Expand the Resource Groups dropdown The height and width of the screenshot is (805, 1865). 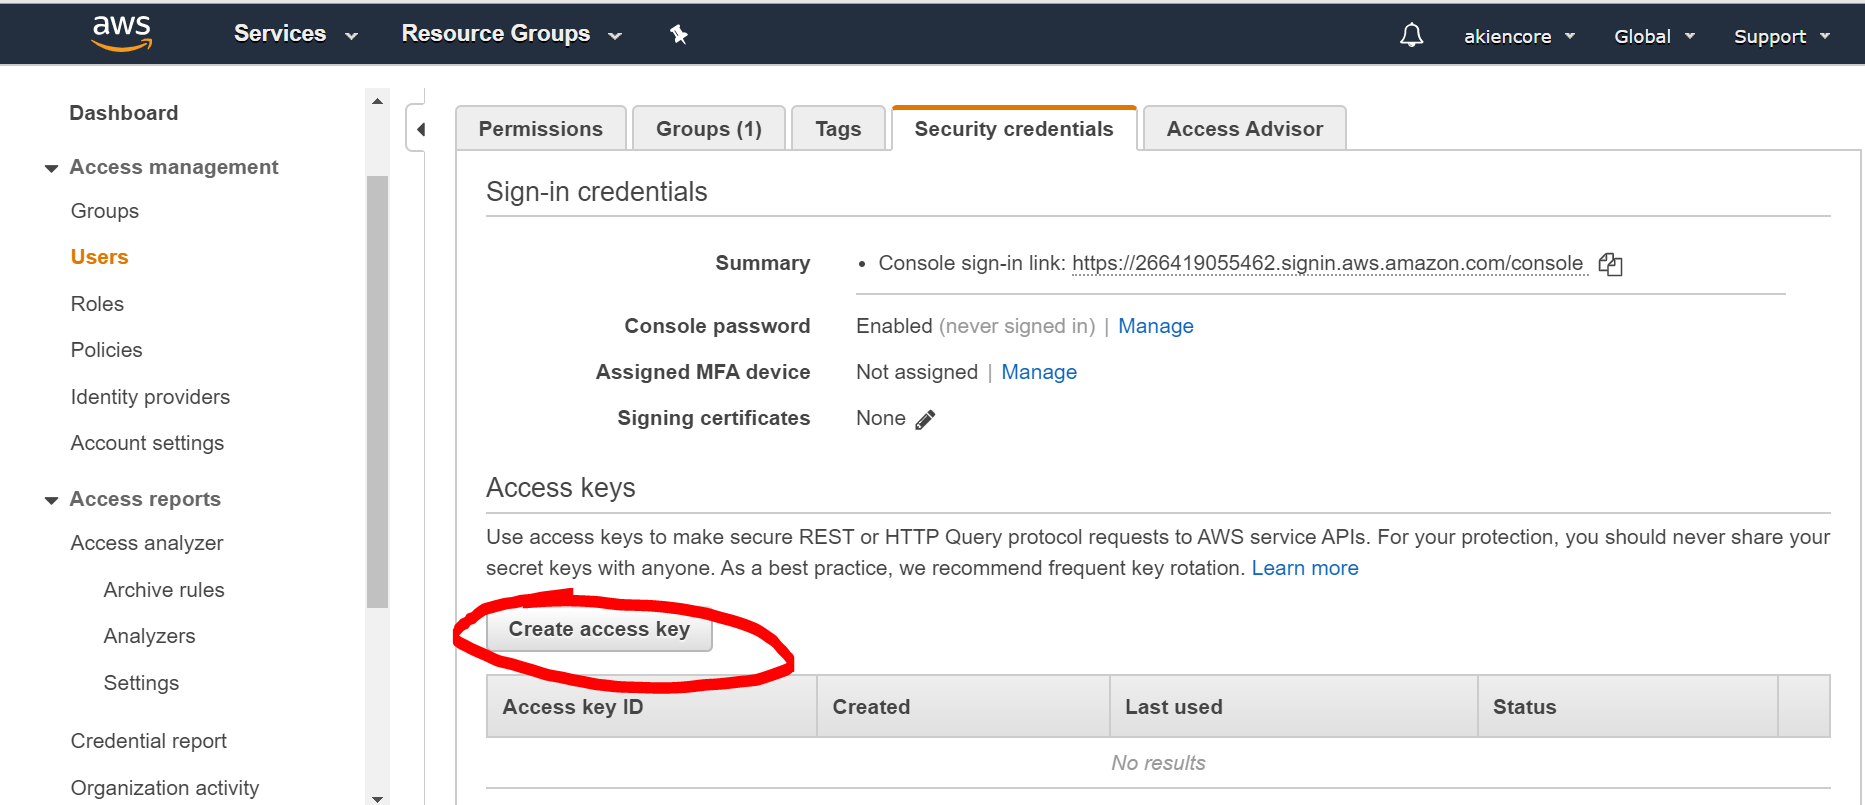tap(511, 34)
